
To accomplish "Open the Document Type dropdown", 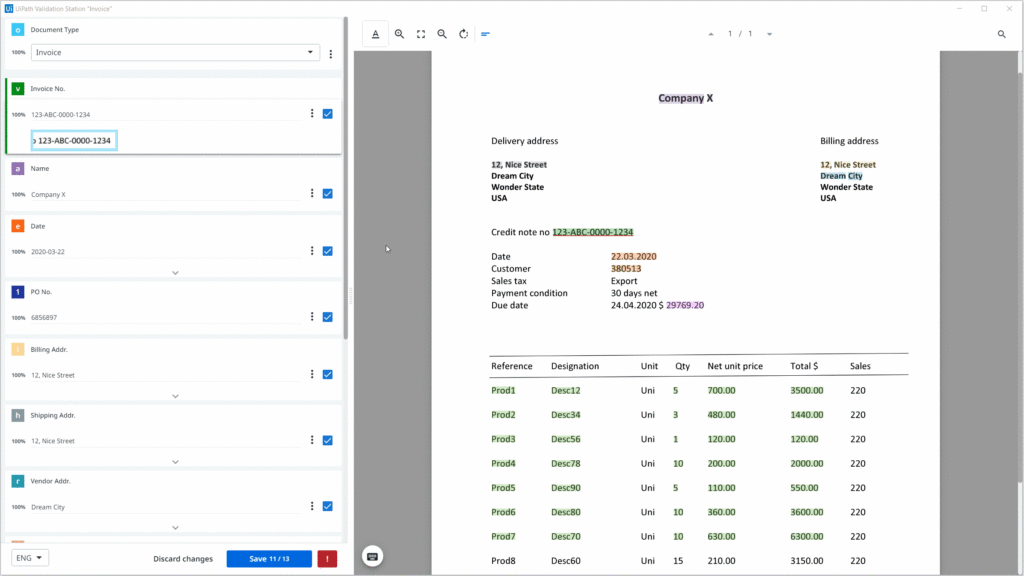I will point(175,53).
